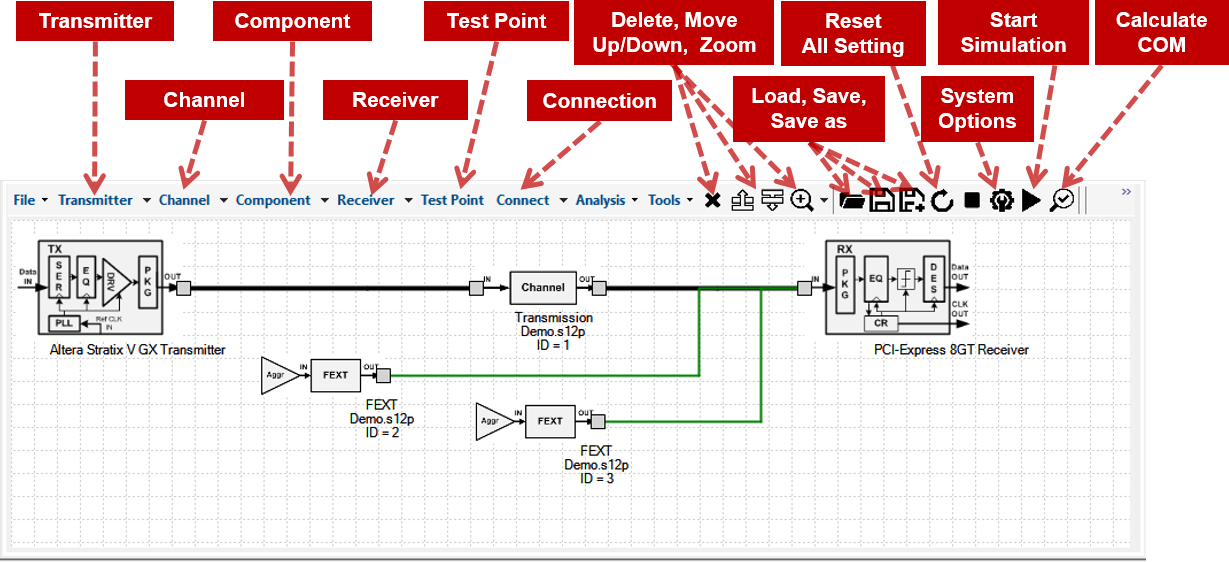Click the 'Altera Stratix V GX Transmitter' label
This screenshot has height=562, width=1229.
(137, 350)
